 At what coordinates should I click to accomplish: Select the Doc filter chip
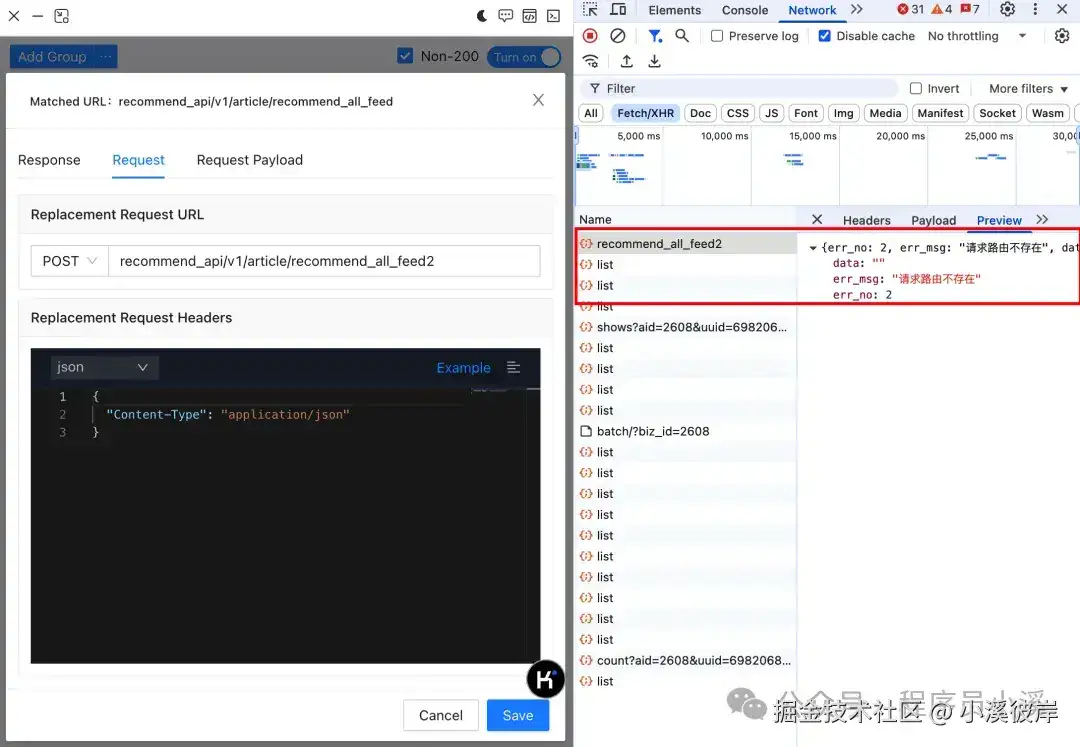tap(700, 113)
